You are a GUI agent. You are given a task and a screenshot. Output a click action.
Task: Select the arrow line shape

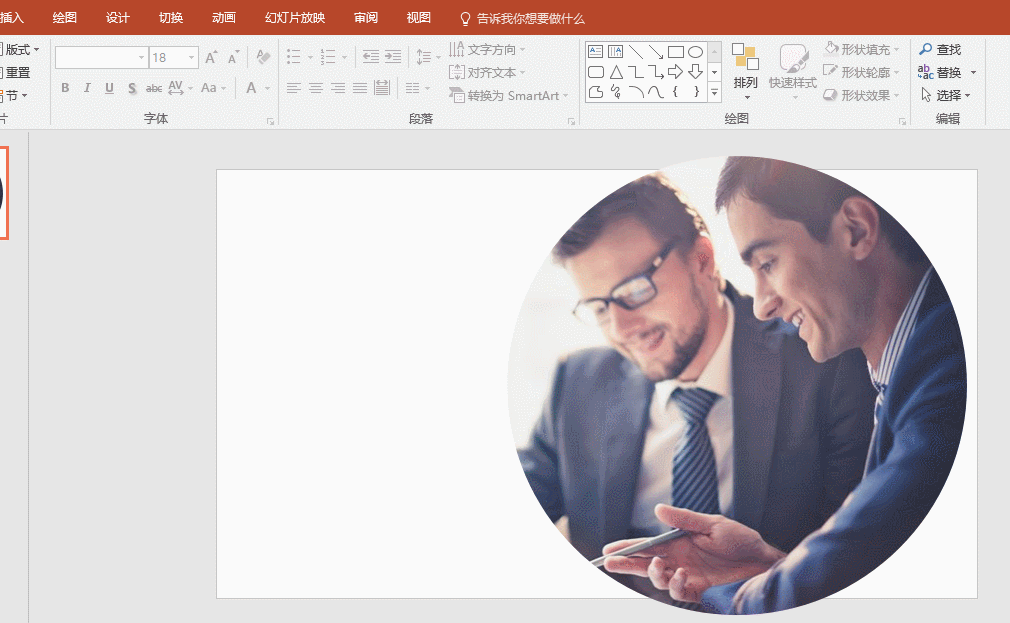point(656,52)
